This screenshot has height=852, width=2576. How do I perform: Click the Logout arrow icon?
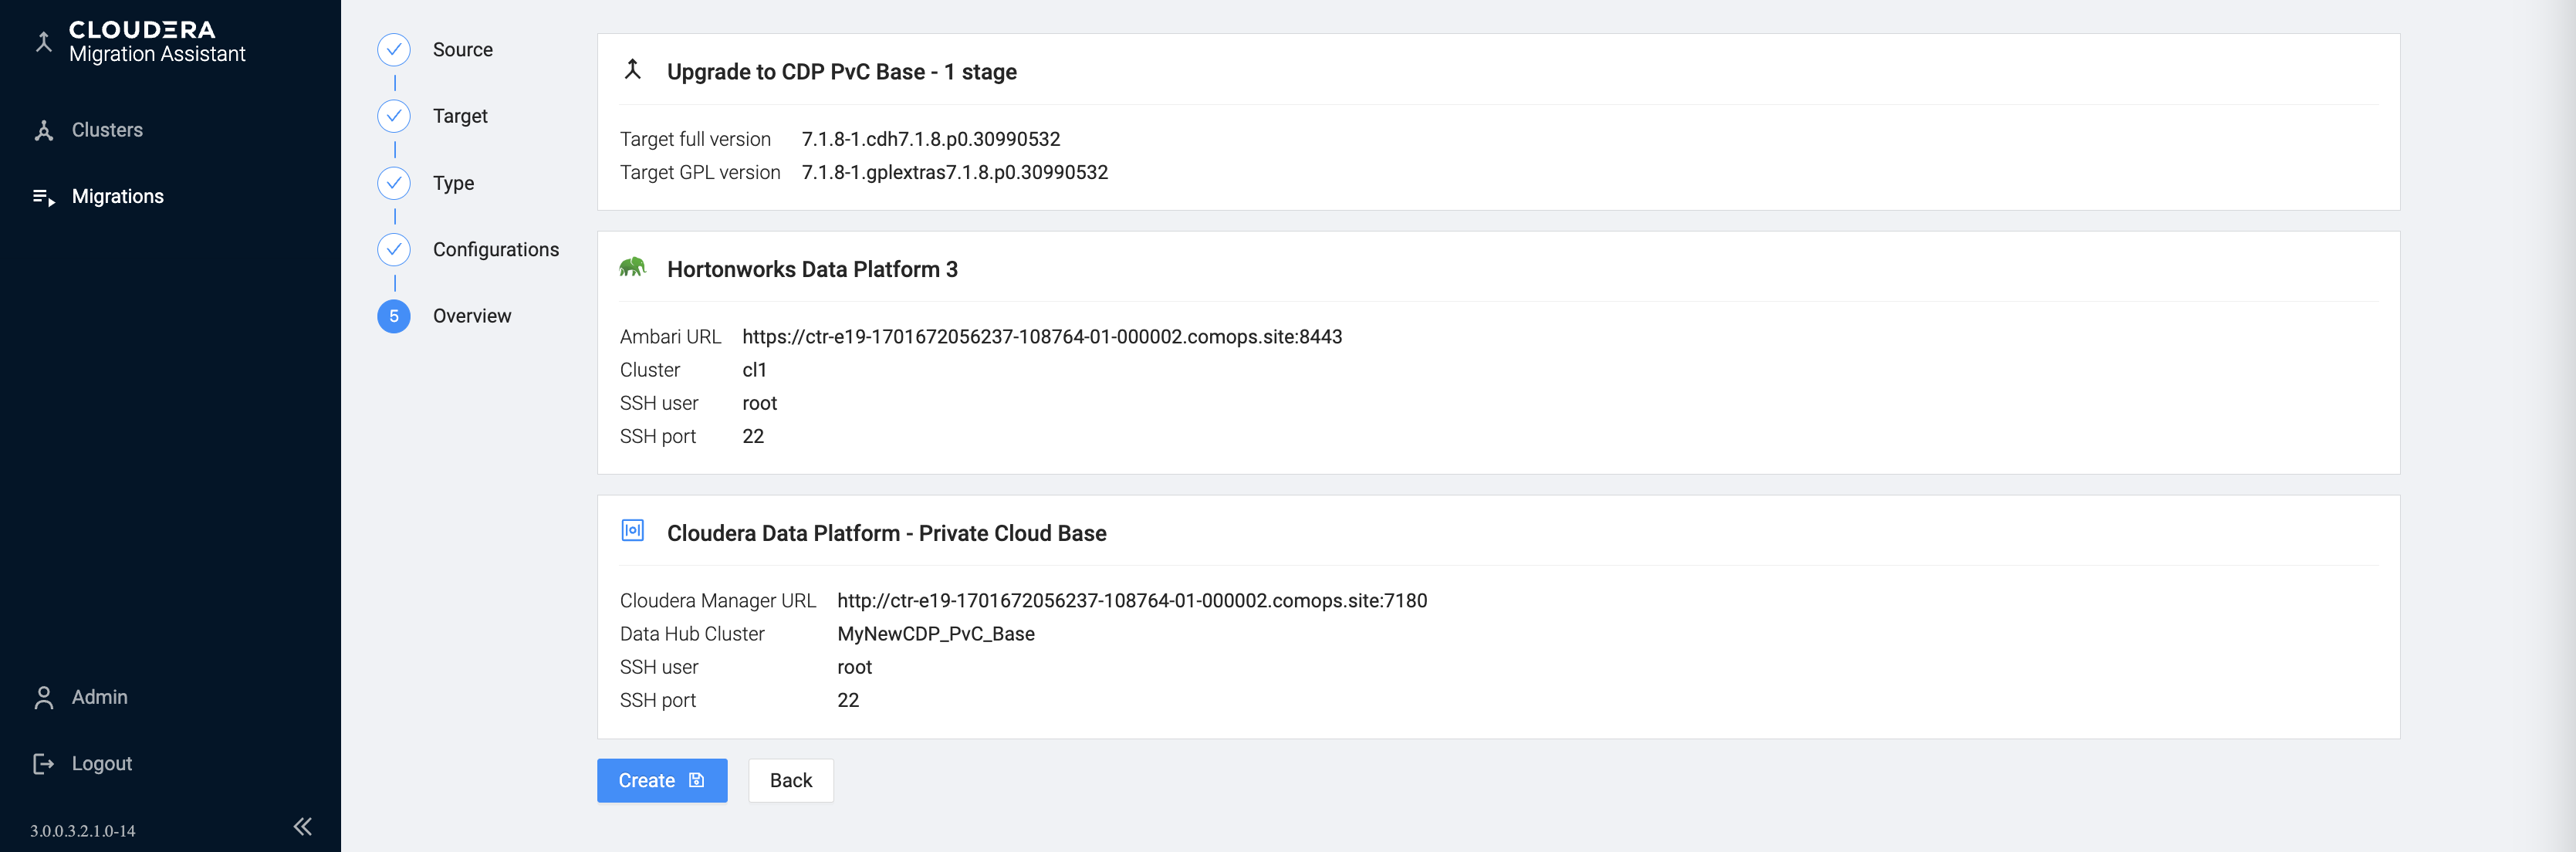[x=43, y=764]
